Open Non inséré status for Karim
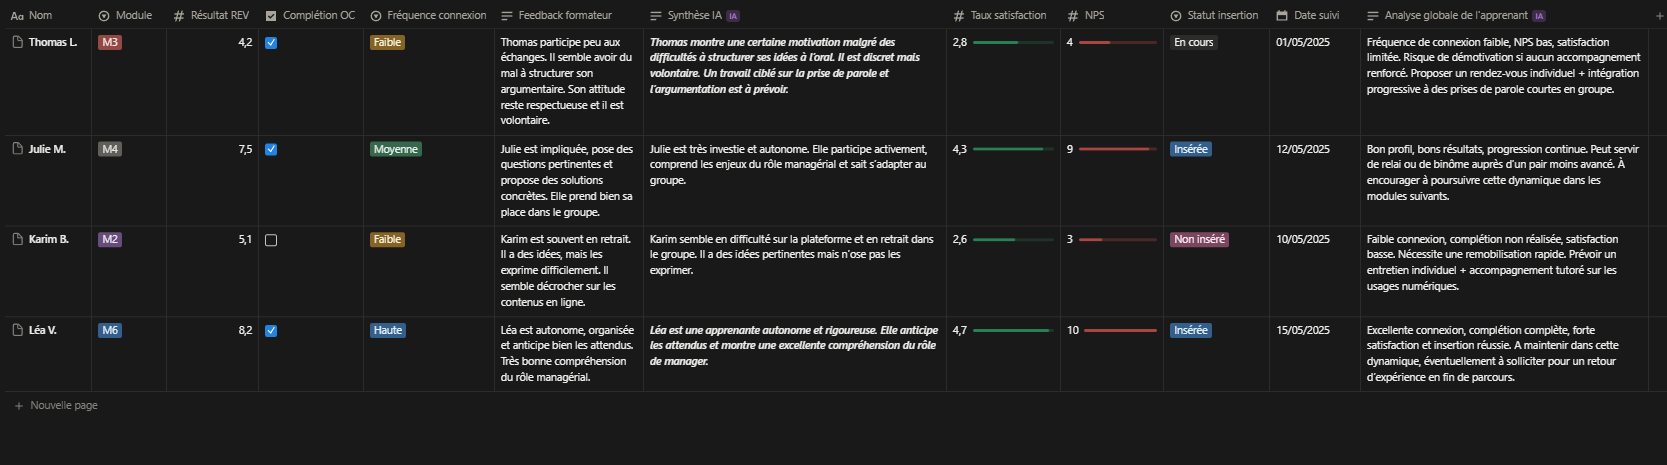The height and width of the screenshot is (465, 1667). pyautogui.click(x=1199, y=239)
